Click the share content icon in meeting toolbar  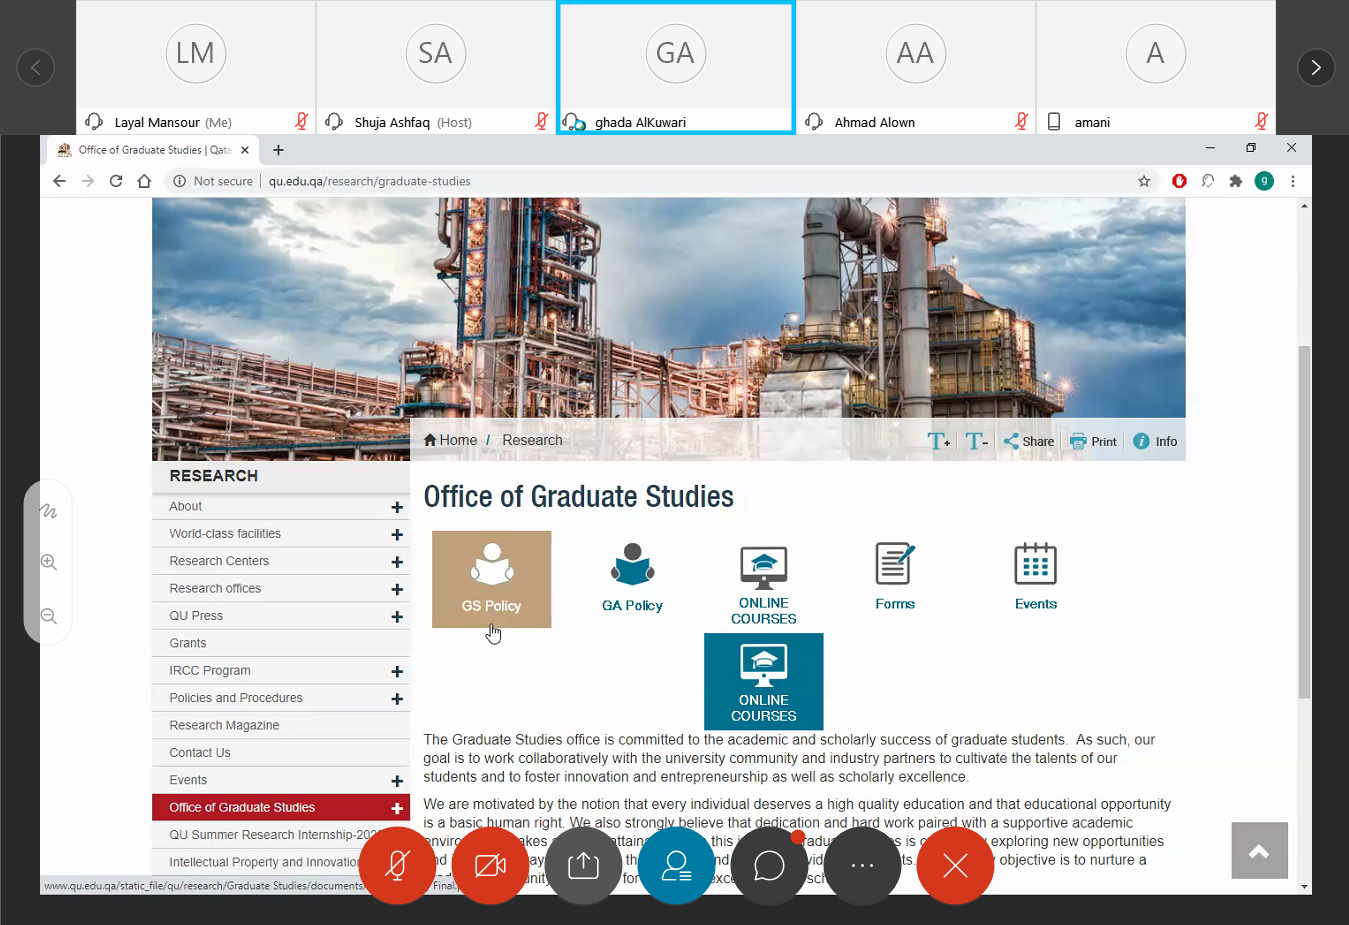pyautogui.click(x=583, y=866)
